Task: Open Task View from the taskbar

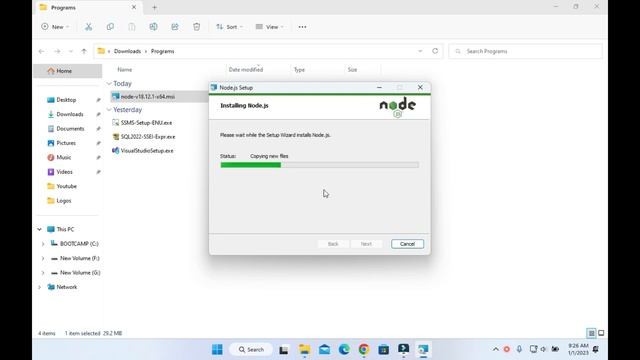Action: pyautogui.click(x=284, y=349)
